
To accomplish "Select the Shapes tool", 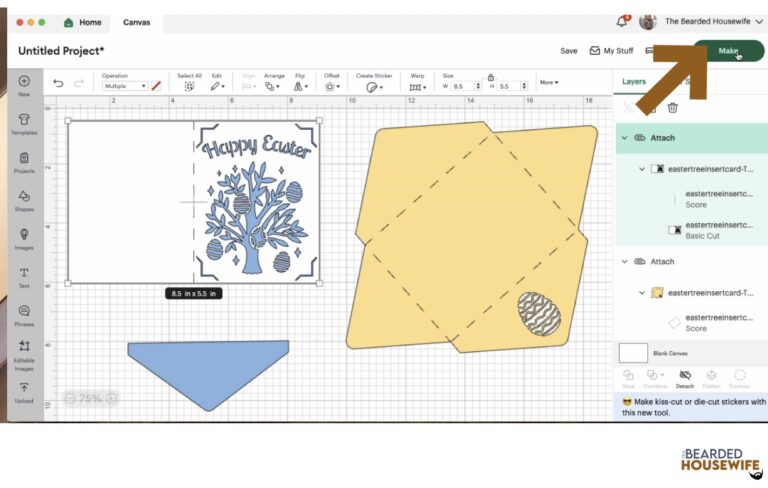I will click(x=24, y=199).
